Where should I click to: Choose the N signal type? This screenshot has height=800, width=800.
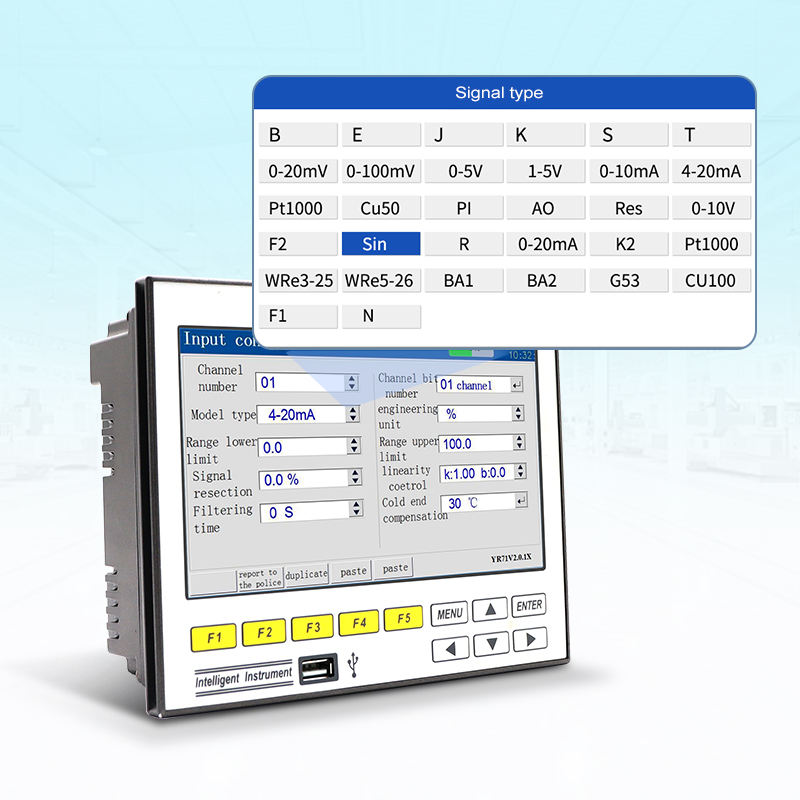click(x=381, y=316)
